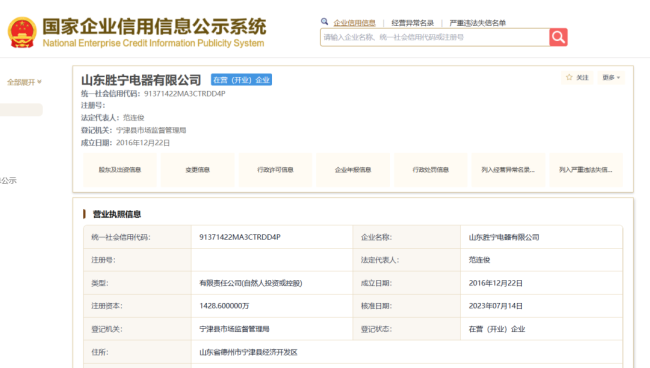Image resolution: width=650 pixels, height=368 pixels.
Task: Open the 列入经营异常名录 section
Action: click(x=508, y=169)
